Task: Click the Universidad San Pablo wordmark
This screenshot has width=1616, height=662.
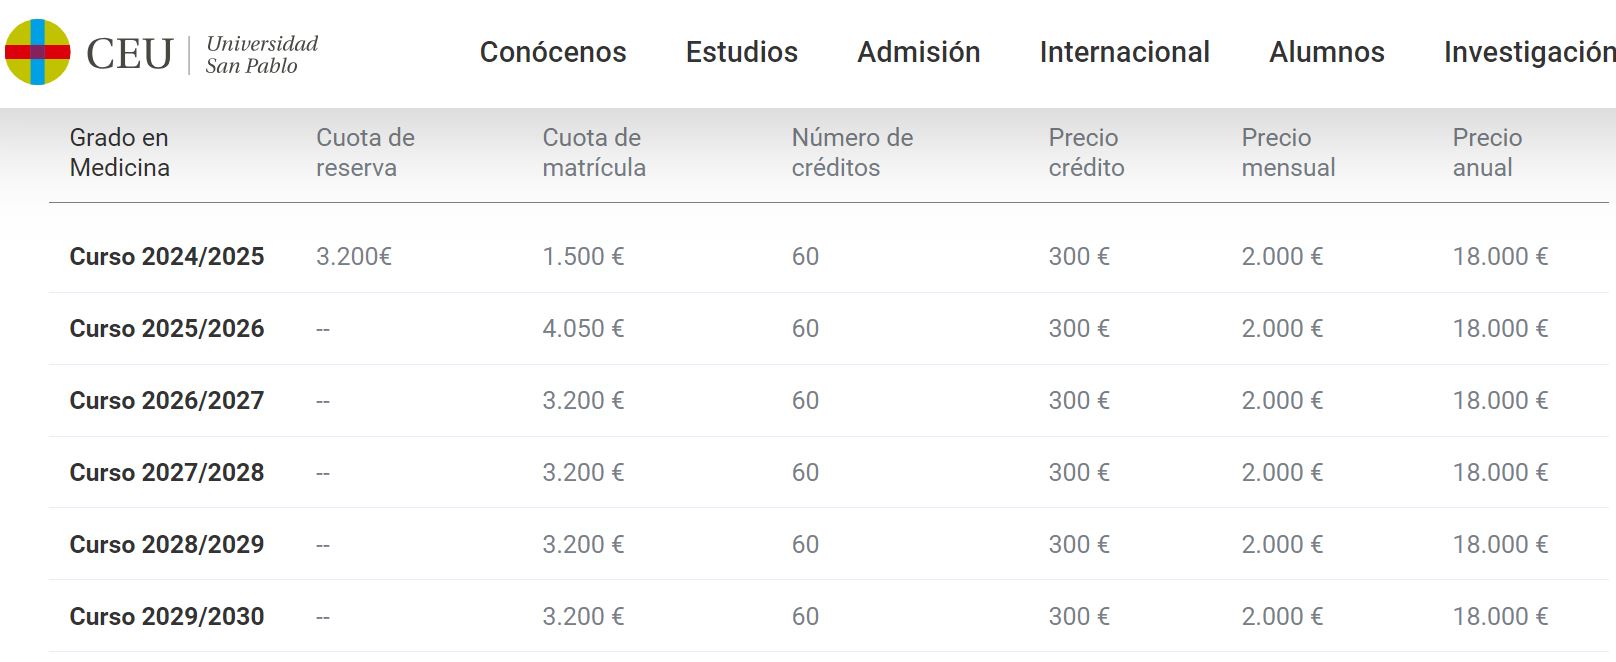Action: click(x=262, y=54)
